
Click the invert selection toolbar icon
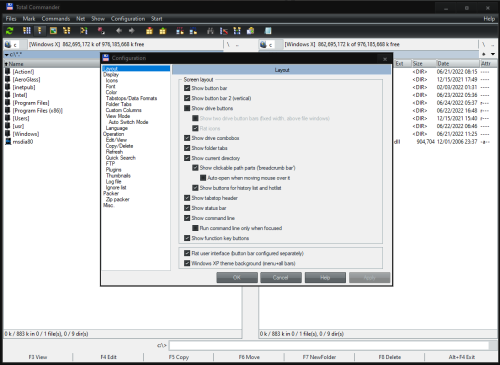pos(84,31)
